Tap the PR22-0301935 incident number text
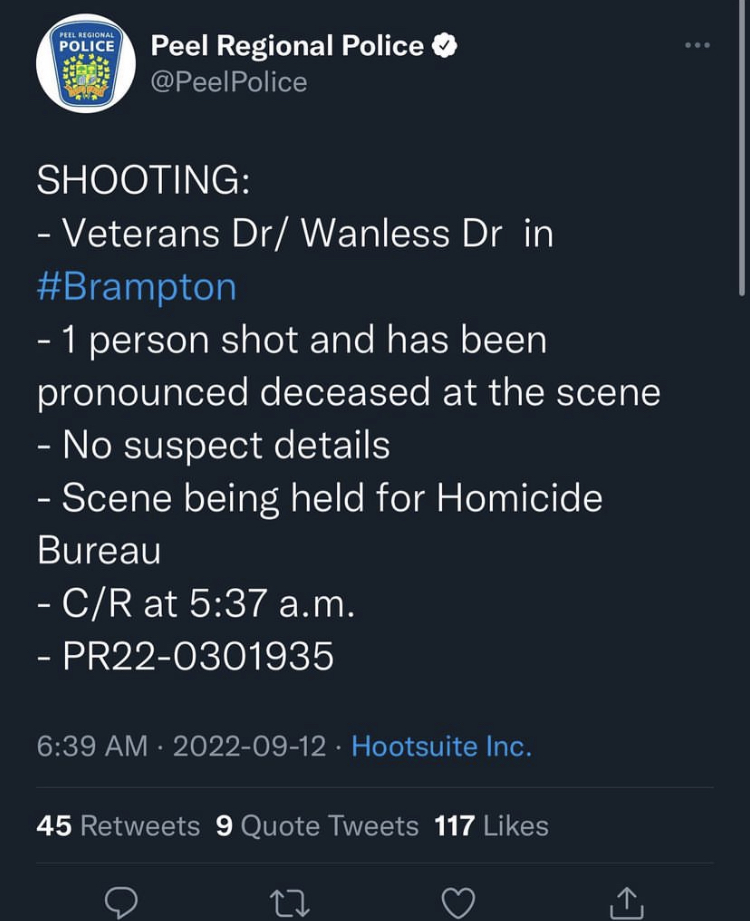 coord(198,656)
